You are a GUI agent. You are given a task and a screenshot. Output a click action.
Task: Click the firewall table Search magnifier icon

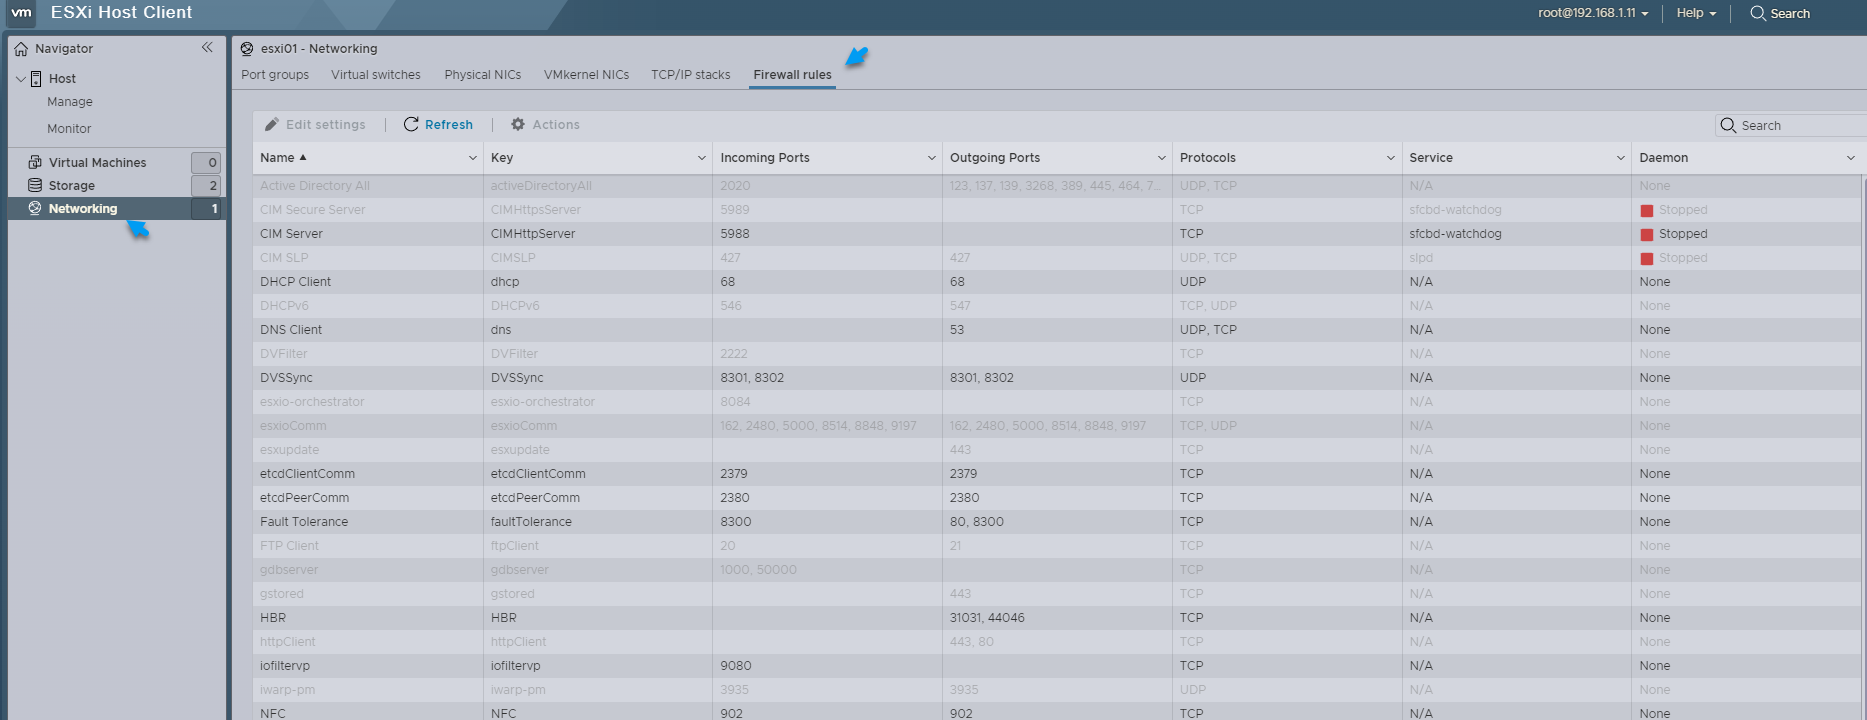1728,125
